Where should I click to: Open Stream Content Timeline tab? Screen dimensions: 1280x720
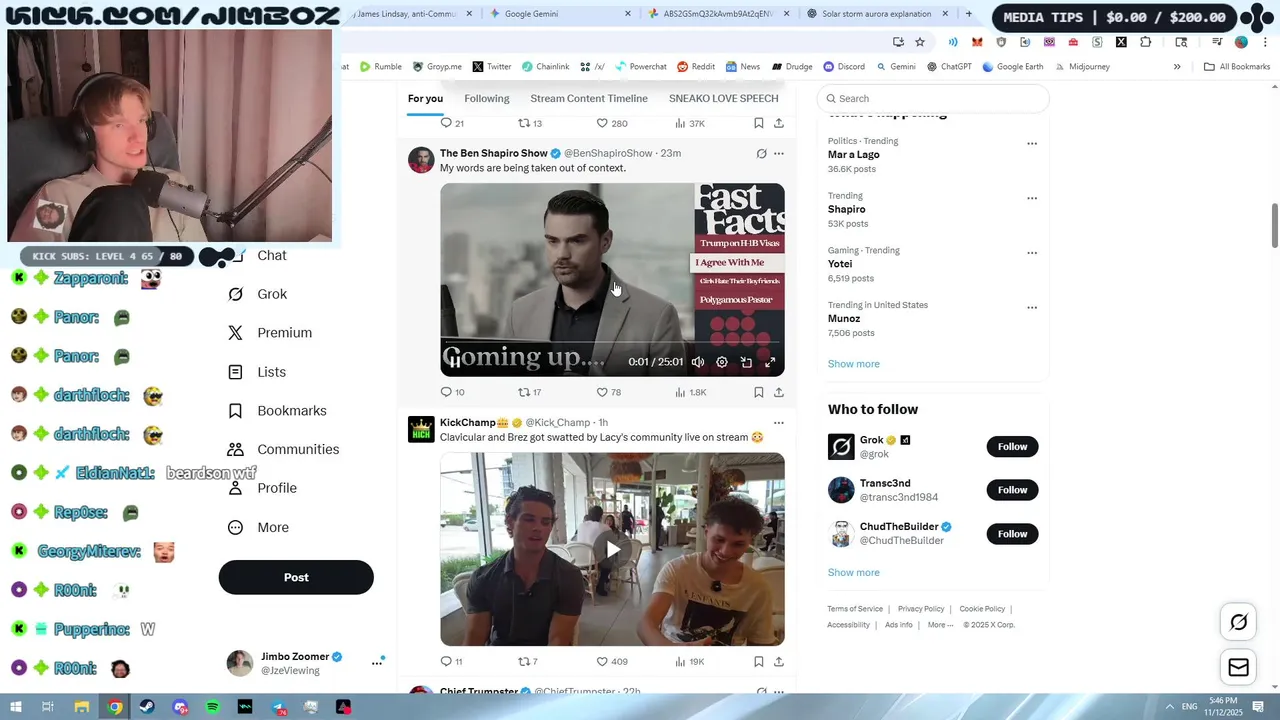coord(589,98)
